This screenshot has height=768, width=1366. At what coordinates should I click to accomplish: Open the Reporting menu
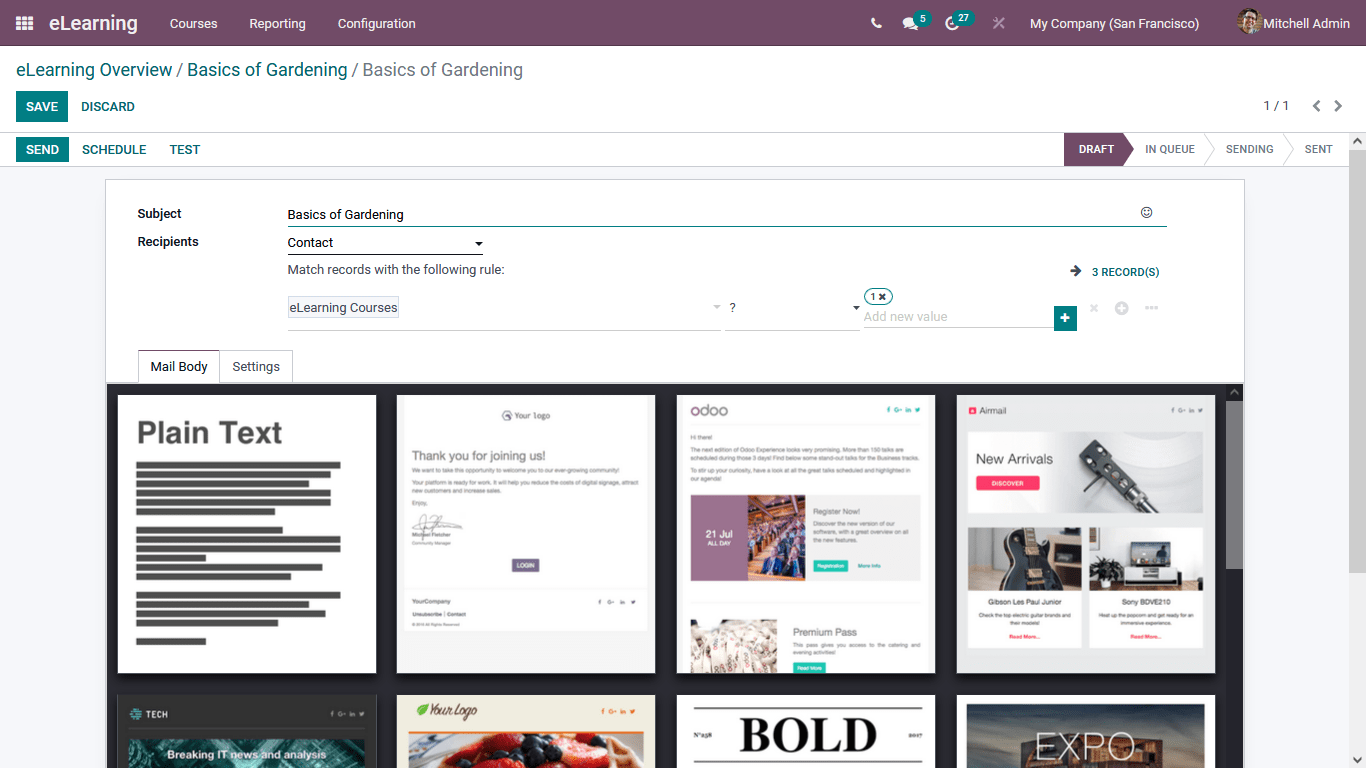[277, 23]
